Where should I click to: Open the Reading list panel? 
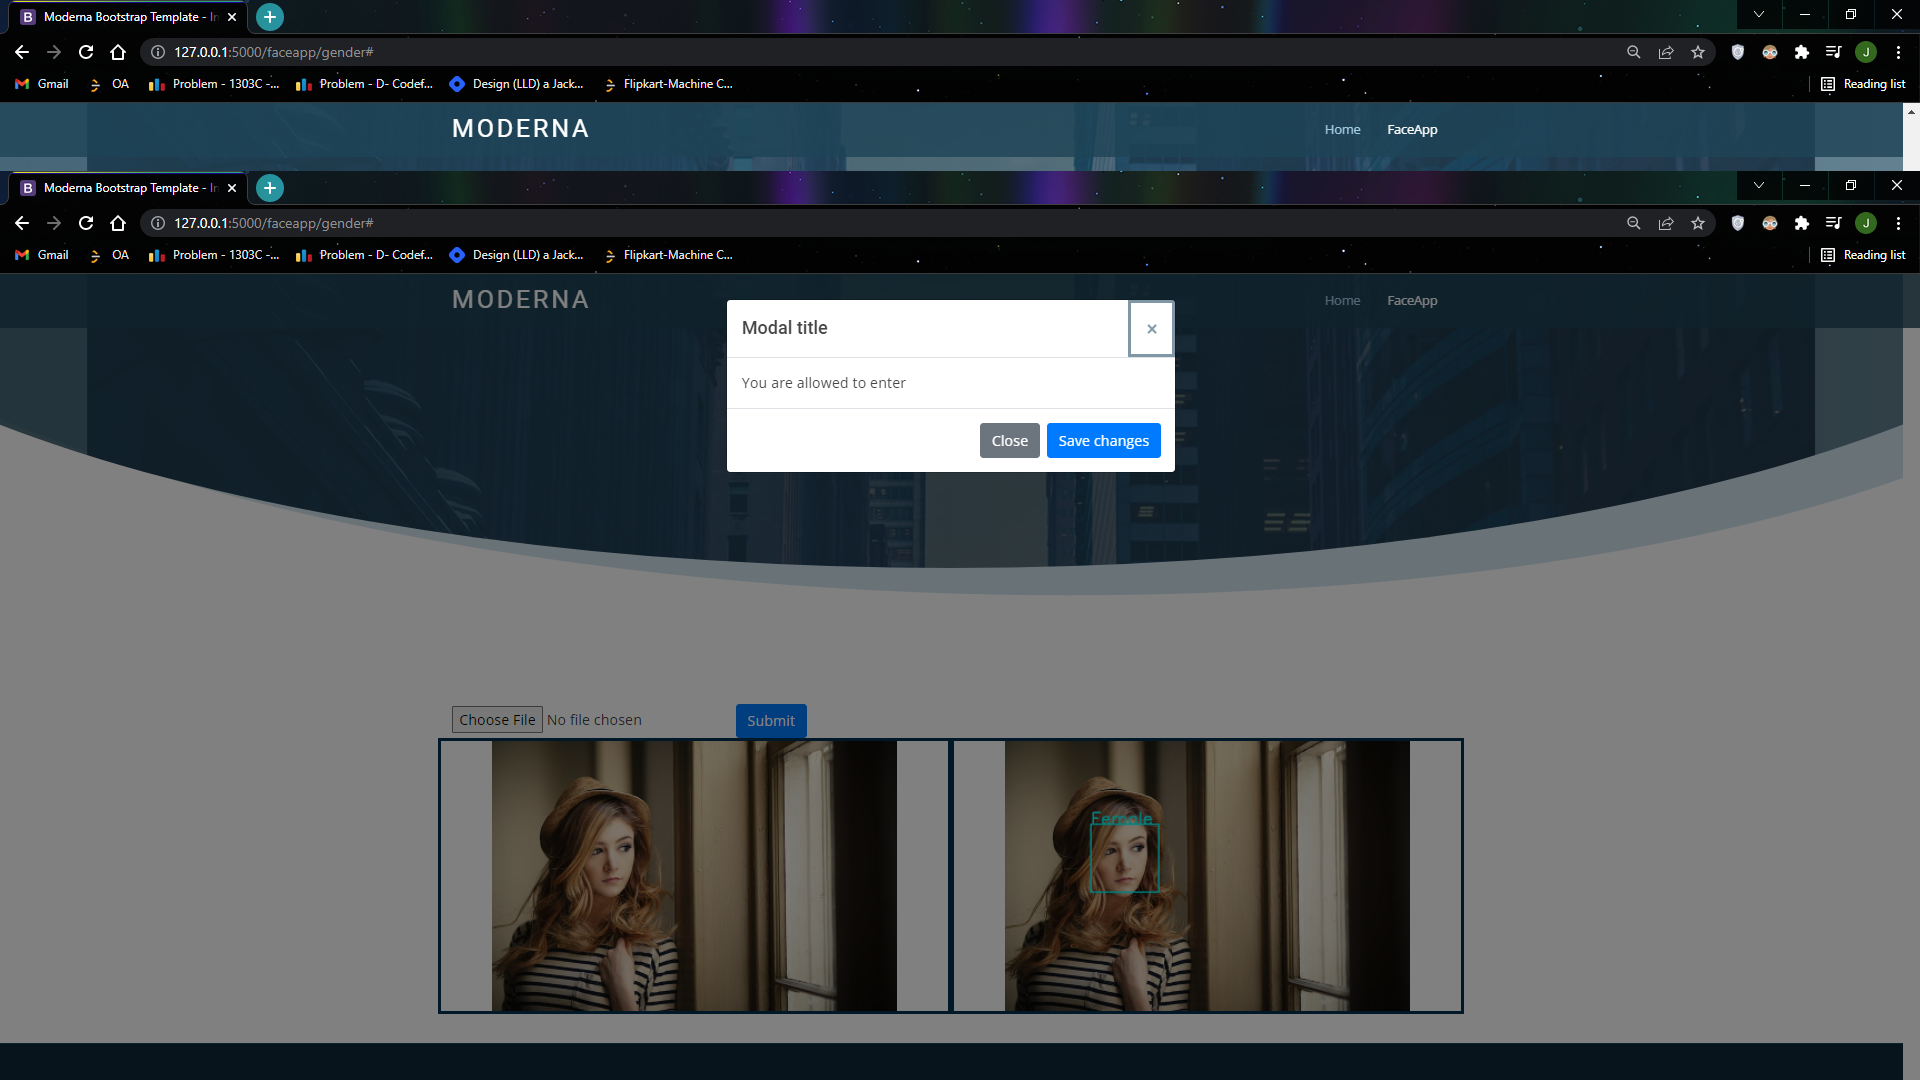pyautogui.click(x=1865, y=255)
